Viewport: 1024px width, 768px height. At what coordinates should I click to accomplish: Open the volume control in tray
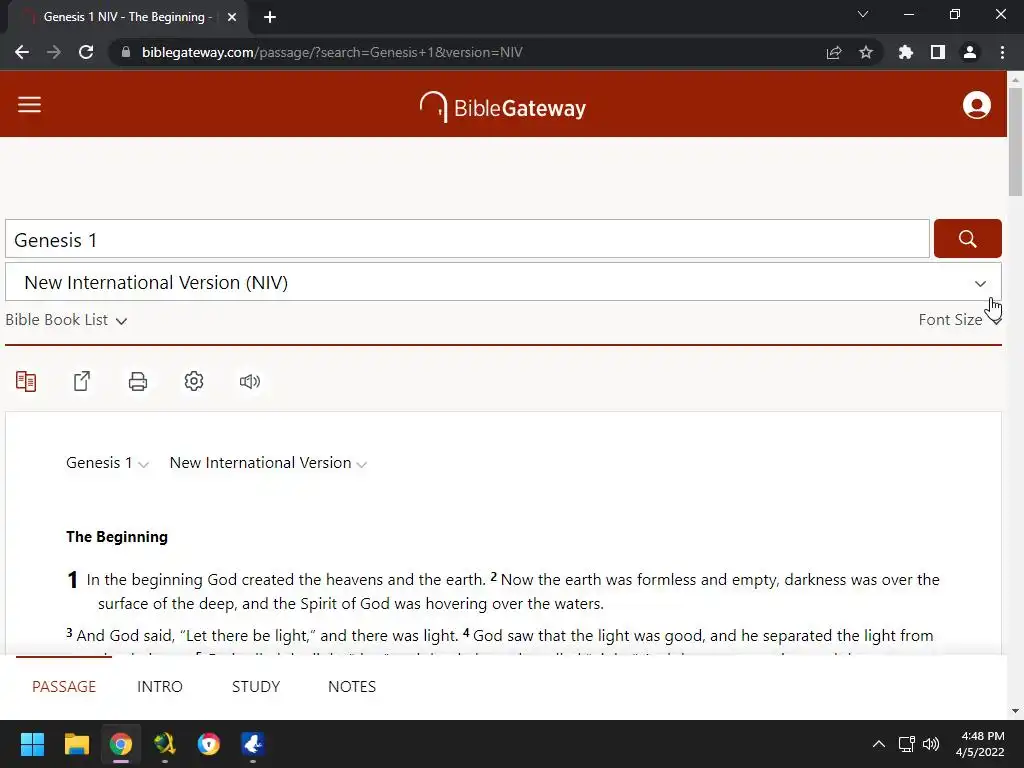931,744
